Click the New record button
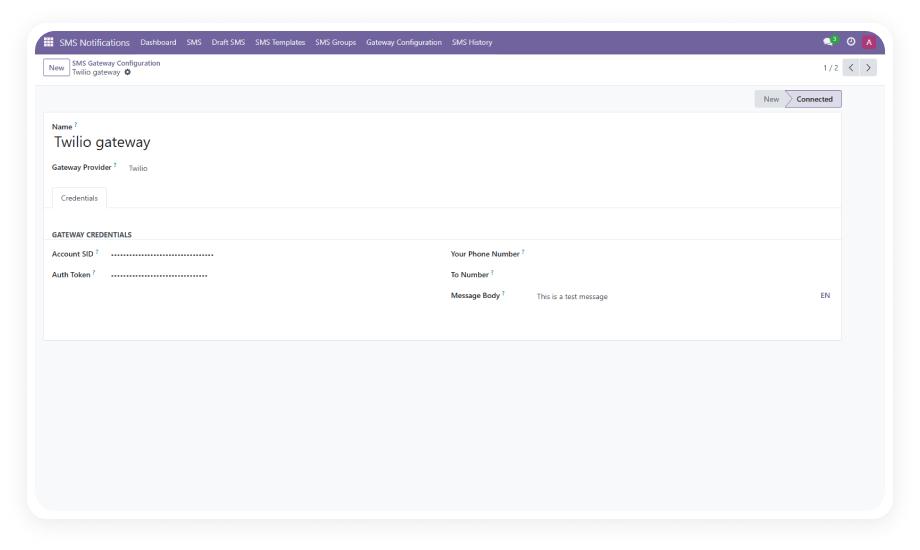Viewport: 920px width, 550px height. pyautogui.click(x=56, y=68)
